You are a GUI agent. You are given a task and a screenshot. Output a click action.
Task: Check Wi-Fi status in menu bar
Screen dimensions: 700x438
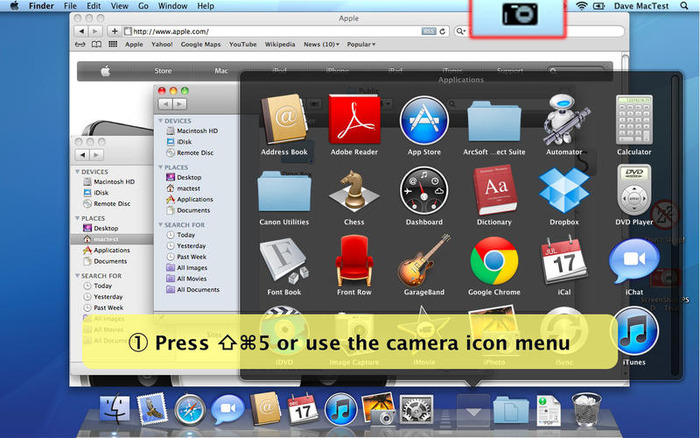[581, 6]
